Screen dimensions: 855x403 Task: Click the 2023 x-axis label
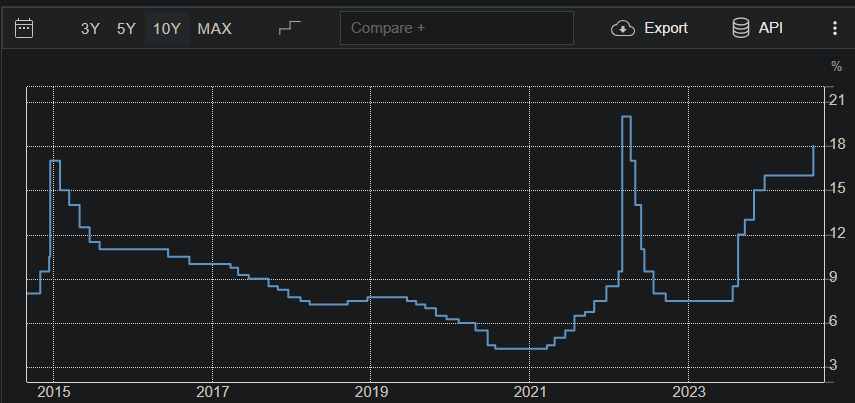688,392
